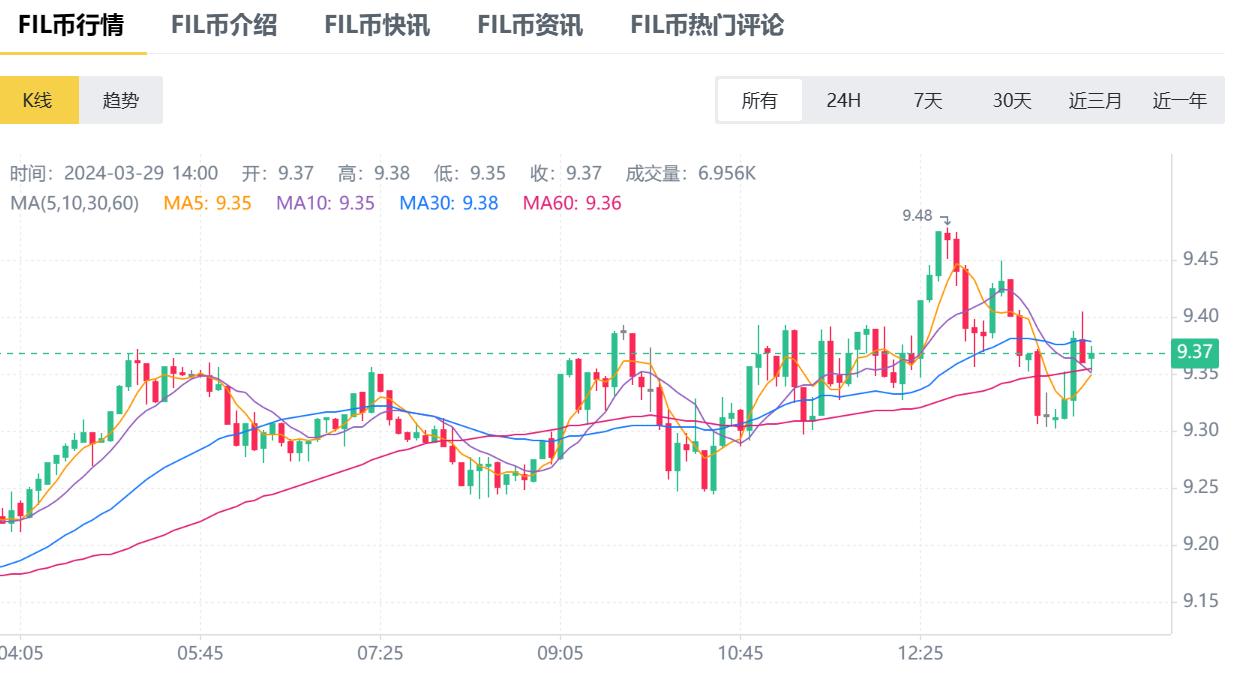The width and height of the screenshot is (1244, 686).
Task: Click the 9.30 price axis label
Action: pos(1199,430)
